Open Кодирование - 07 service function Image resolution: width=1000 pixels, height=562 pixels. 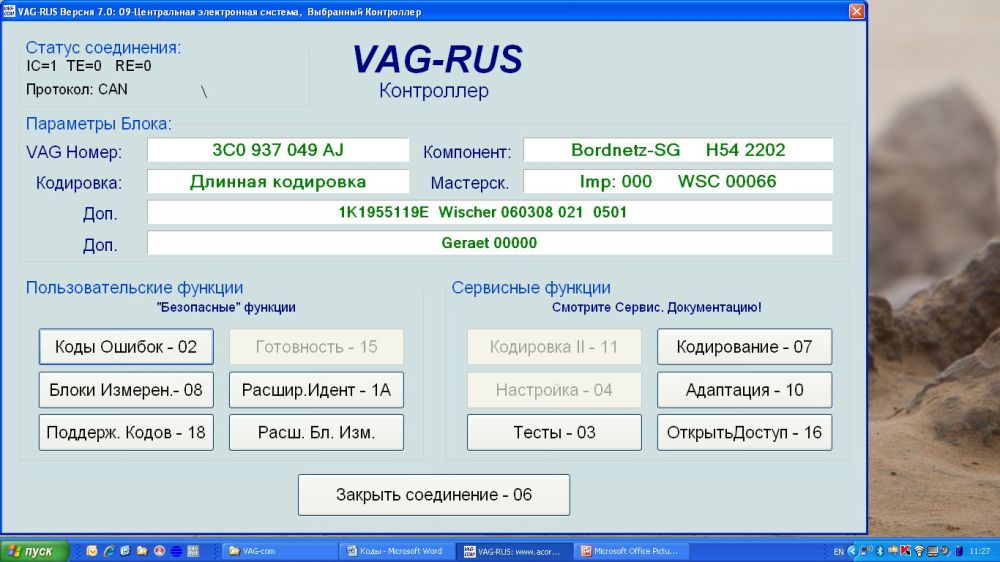tap(744, 347)
